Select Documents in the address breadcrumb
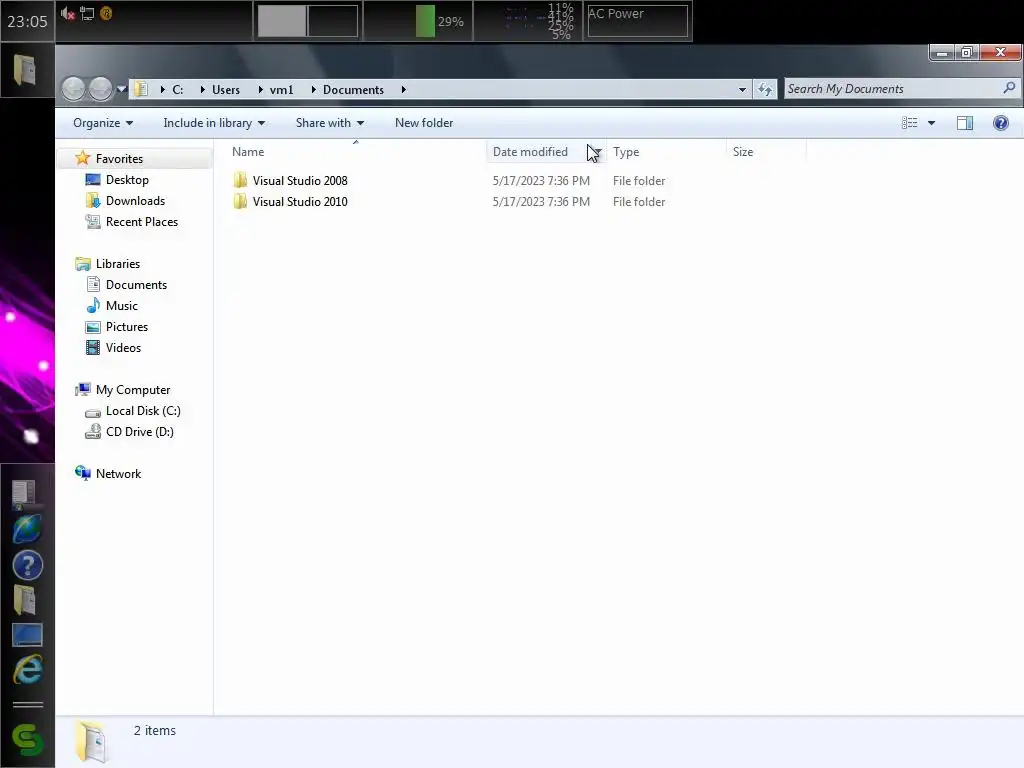Image resolution: width=1024 pixels, height=768 pixels. (x=353, y=89)
